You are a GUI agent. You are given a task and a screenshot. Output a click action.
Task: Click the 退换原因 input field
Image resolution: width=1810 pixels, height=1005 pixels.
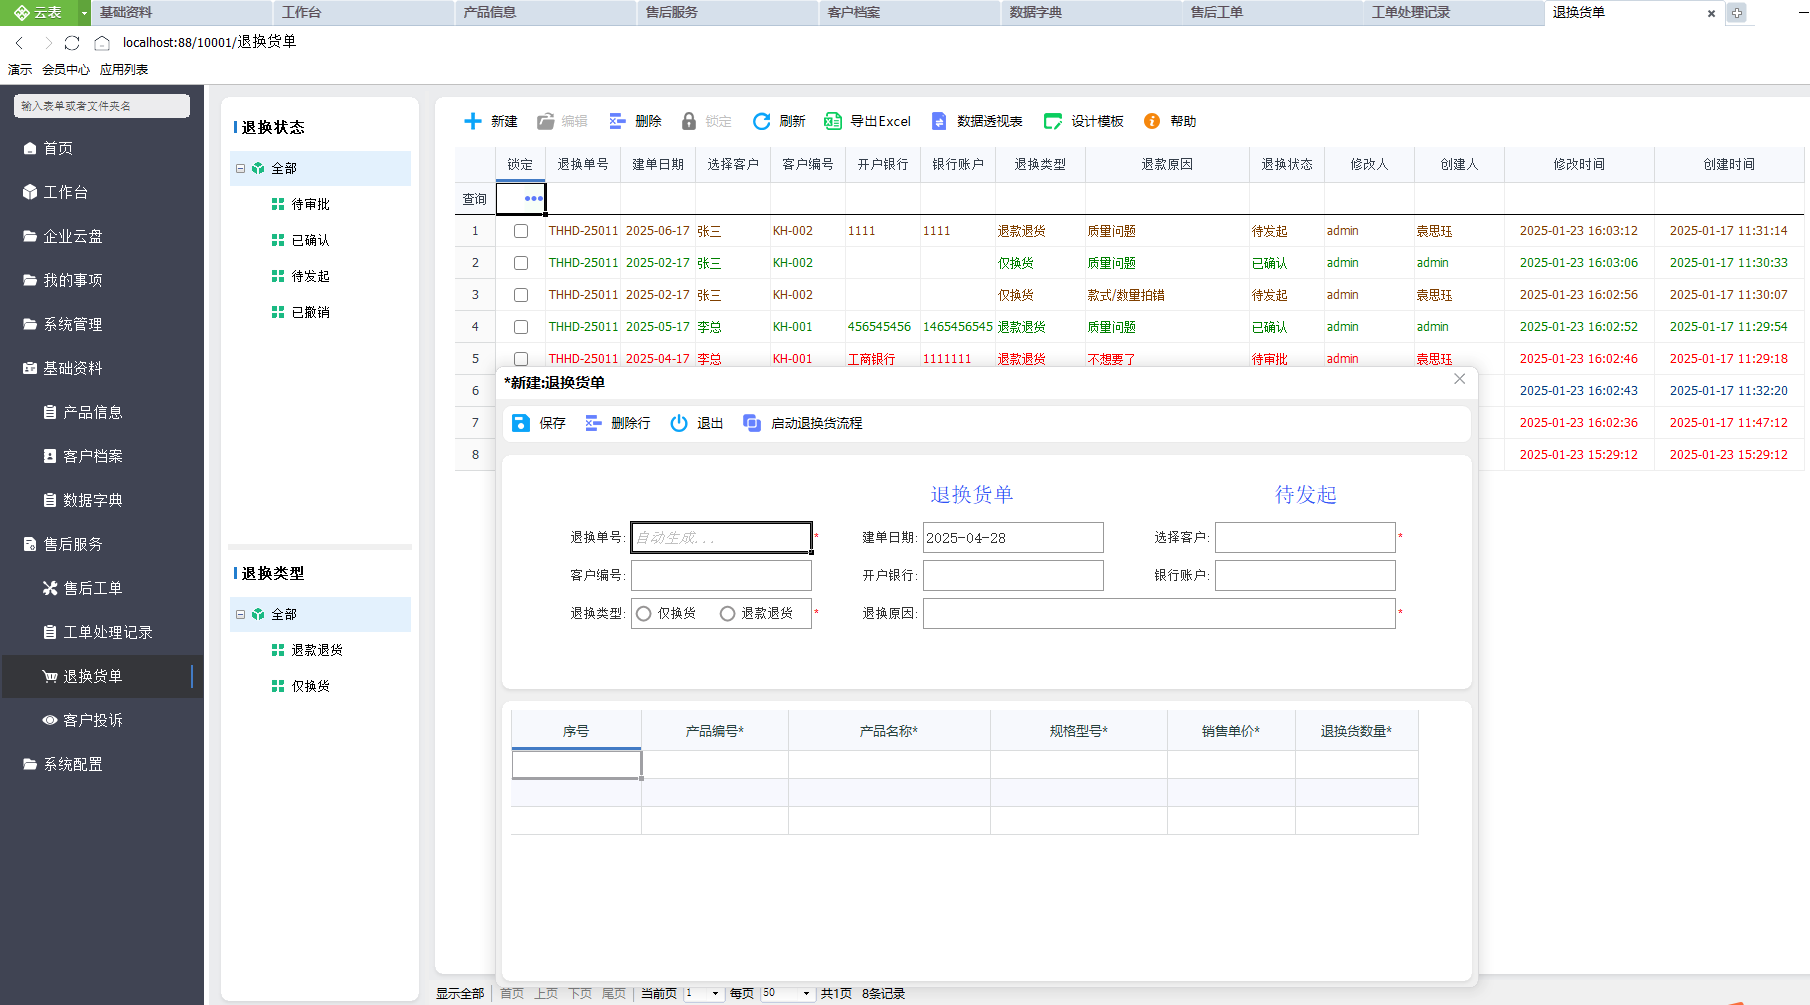[1158, 614]
